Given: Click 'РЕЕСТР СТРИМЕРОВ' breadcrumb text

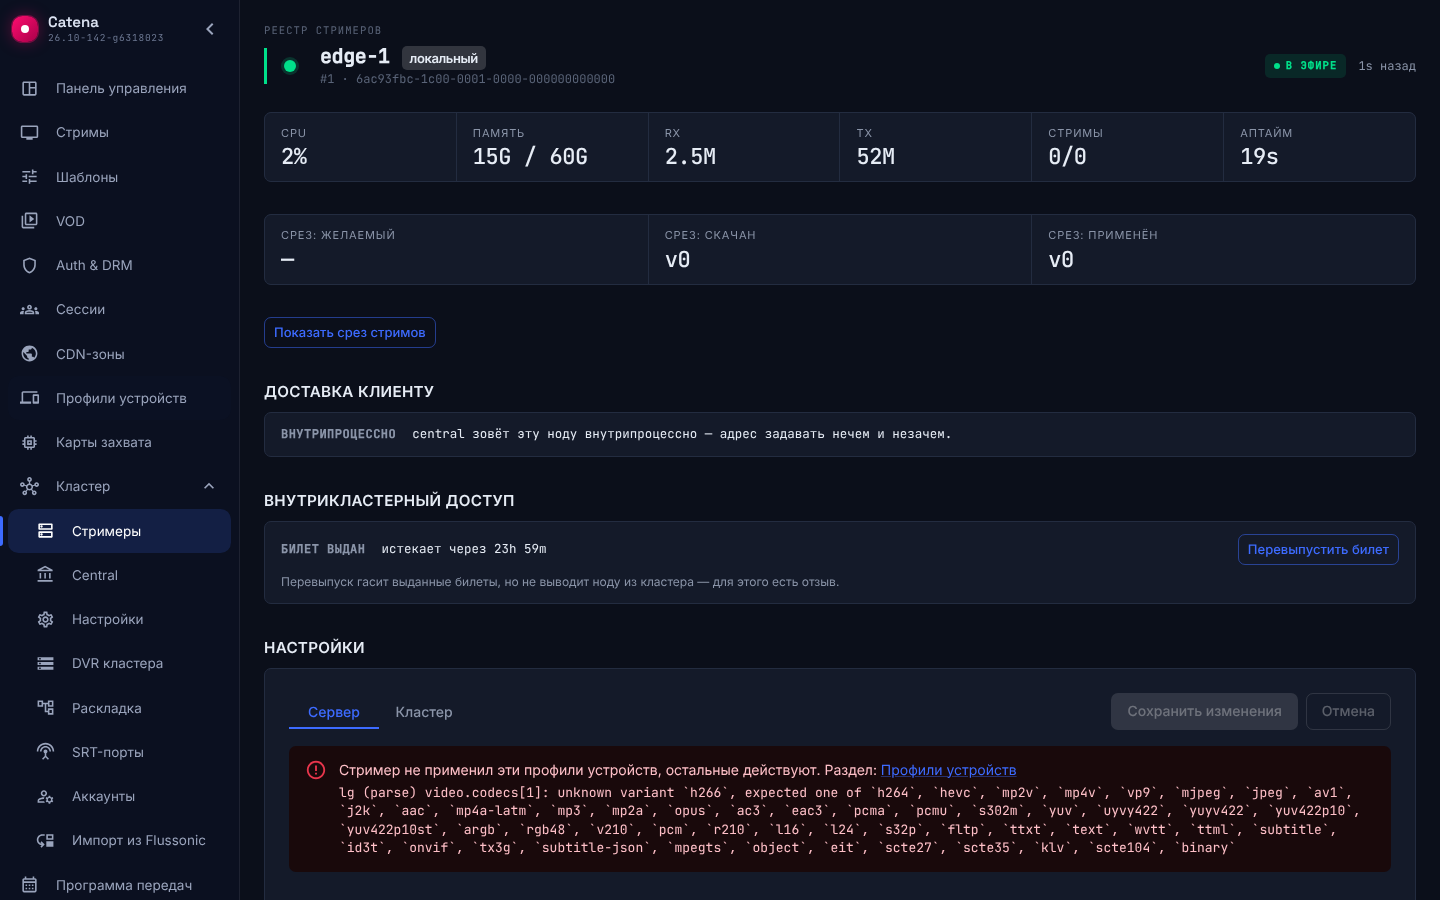Looking at the screenshot, I should pyautogui.click(x=323, y=31).
